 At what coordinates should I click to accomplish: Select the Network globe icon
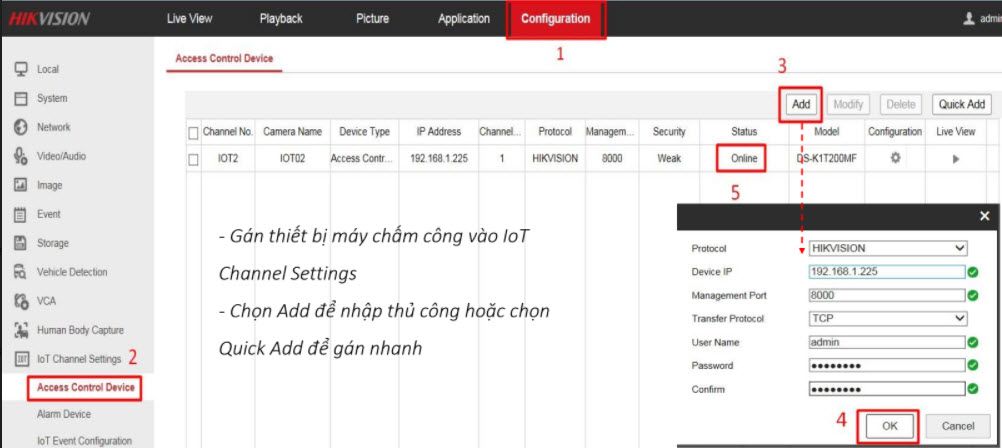(x=21, y=127)
